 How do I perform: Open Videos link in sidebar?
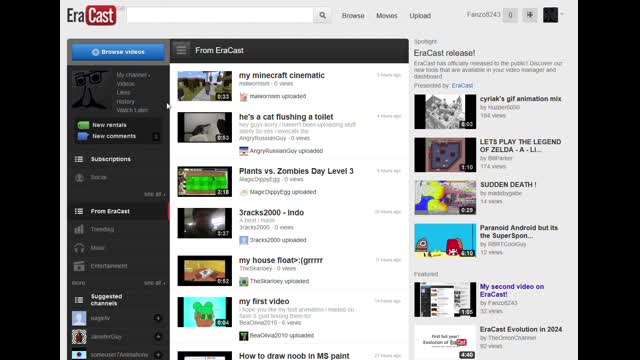125,84
